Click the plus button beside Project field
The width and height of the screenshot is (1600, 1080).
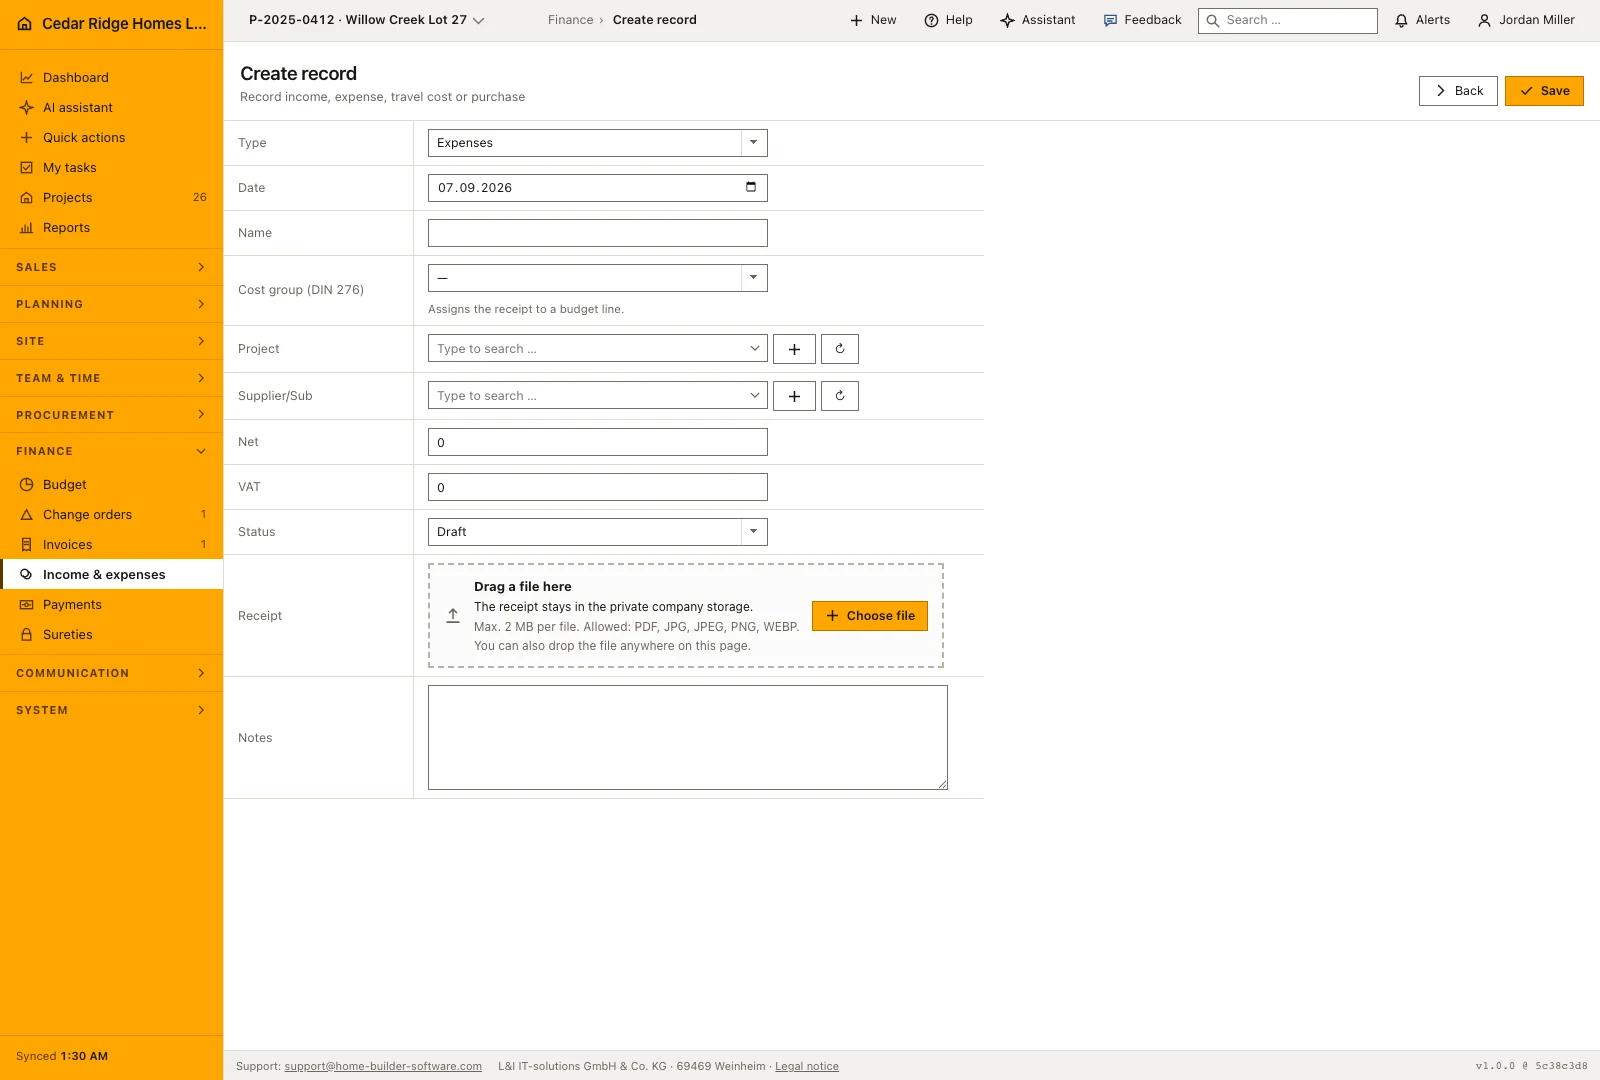tap(794, 349)
